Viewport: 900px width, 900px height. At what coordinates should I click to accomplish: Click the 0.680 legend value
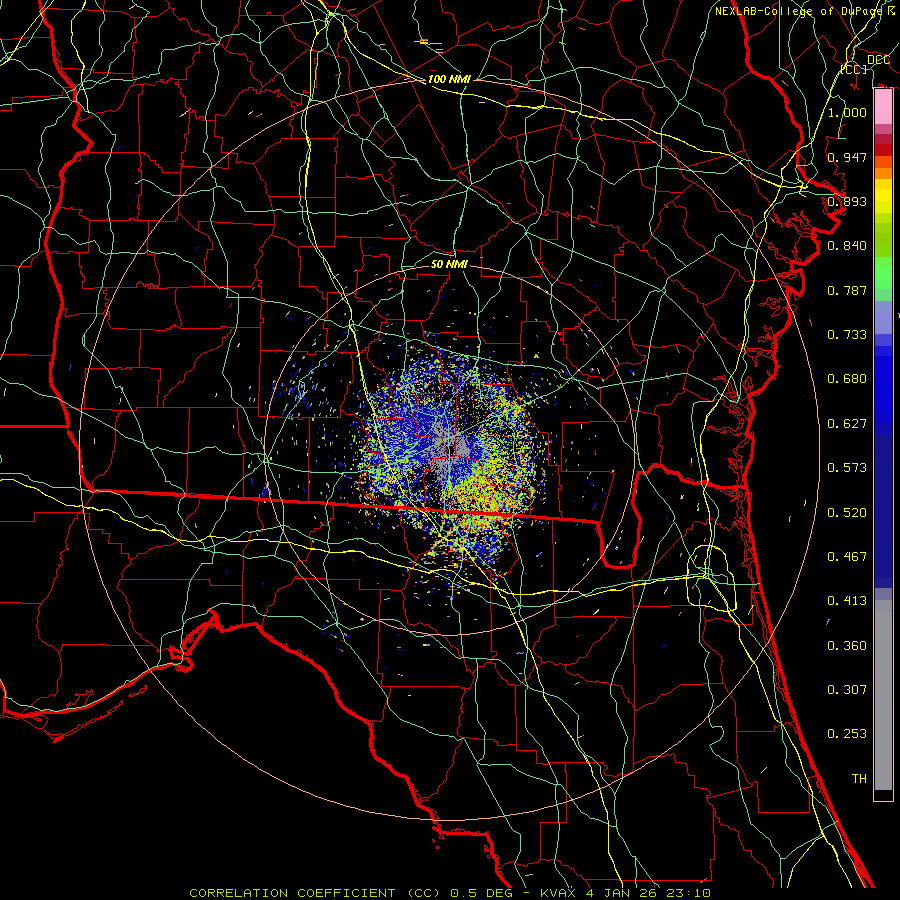847,379
